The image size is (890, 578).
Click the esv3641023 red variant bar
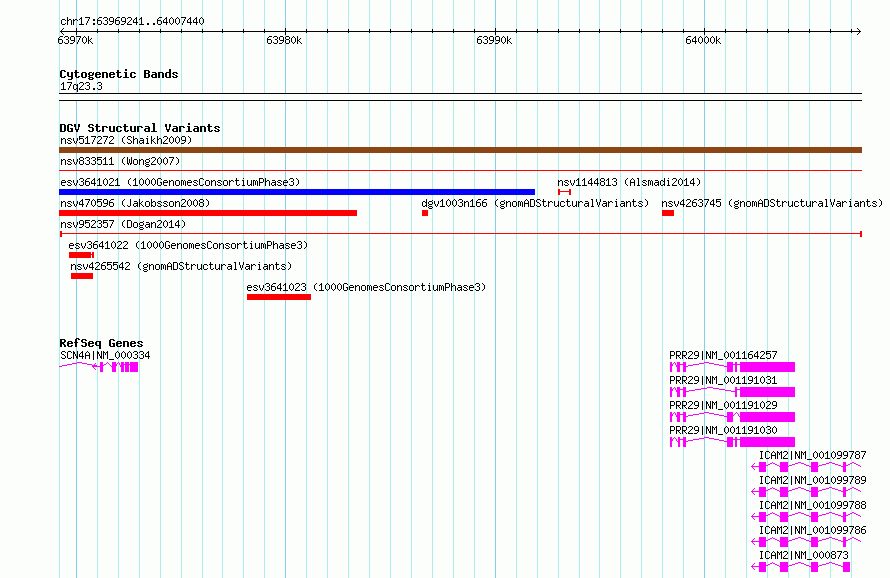coord(279,297)
